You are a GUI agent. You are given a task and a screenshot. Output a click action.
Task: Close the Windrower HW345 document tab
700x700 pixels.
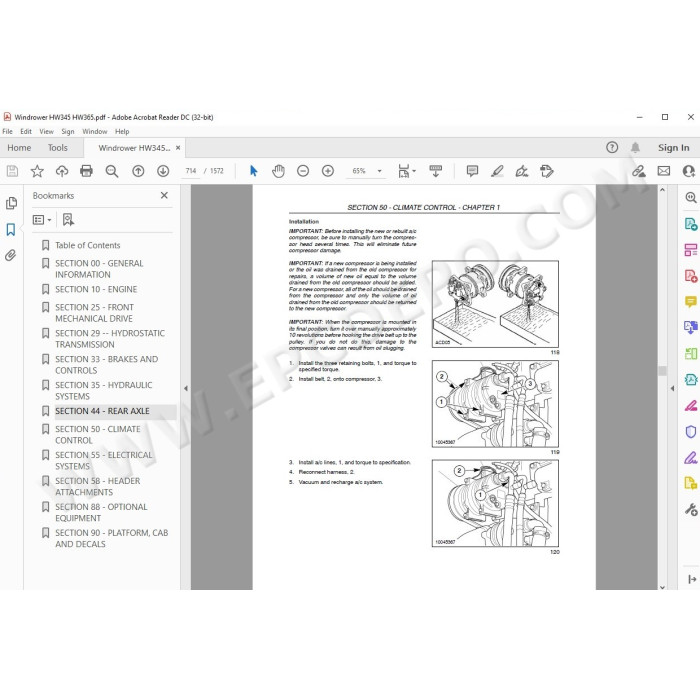tap(178, 148)
